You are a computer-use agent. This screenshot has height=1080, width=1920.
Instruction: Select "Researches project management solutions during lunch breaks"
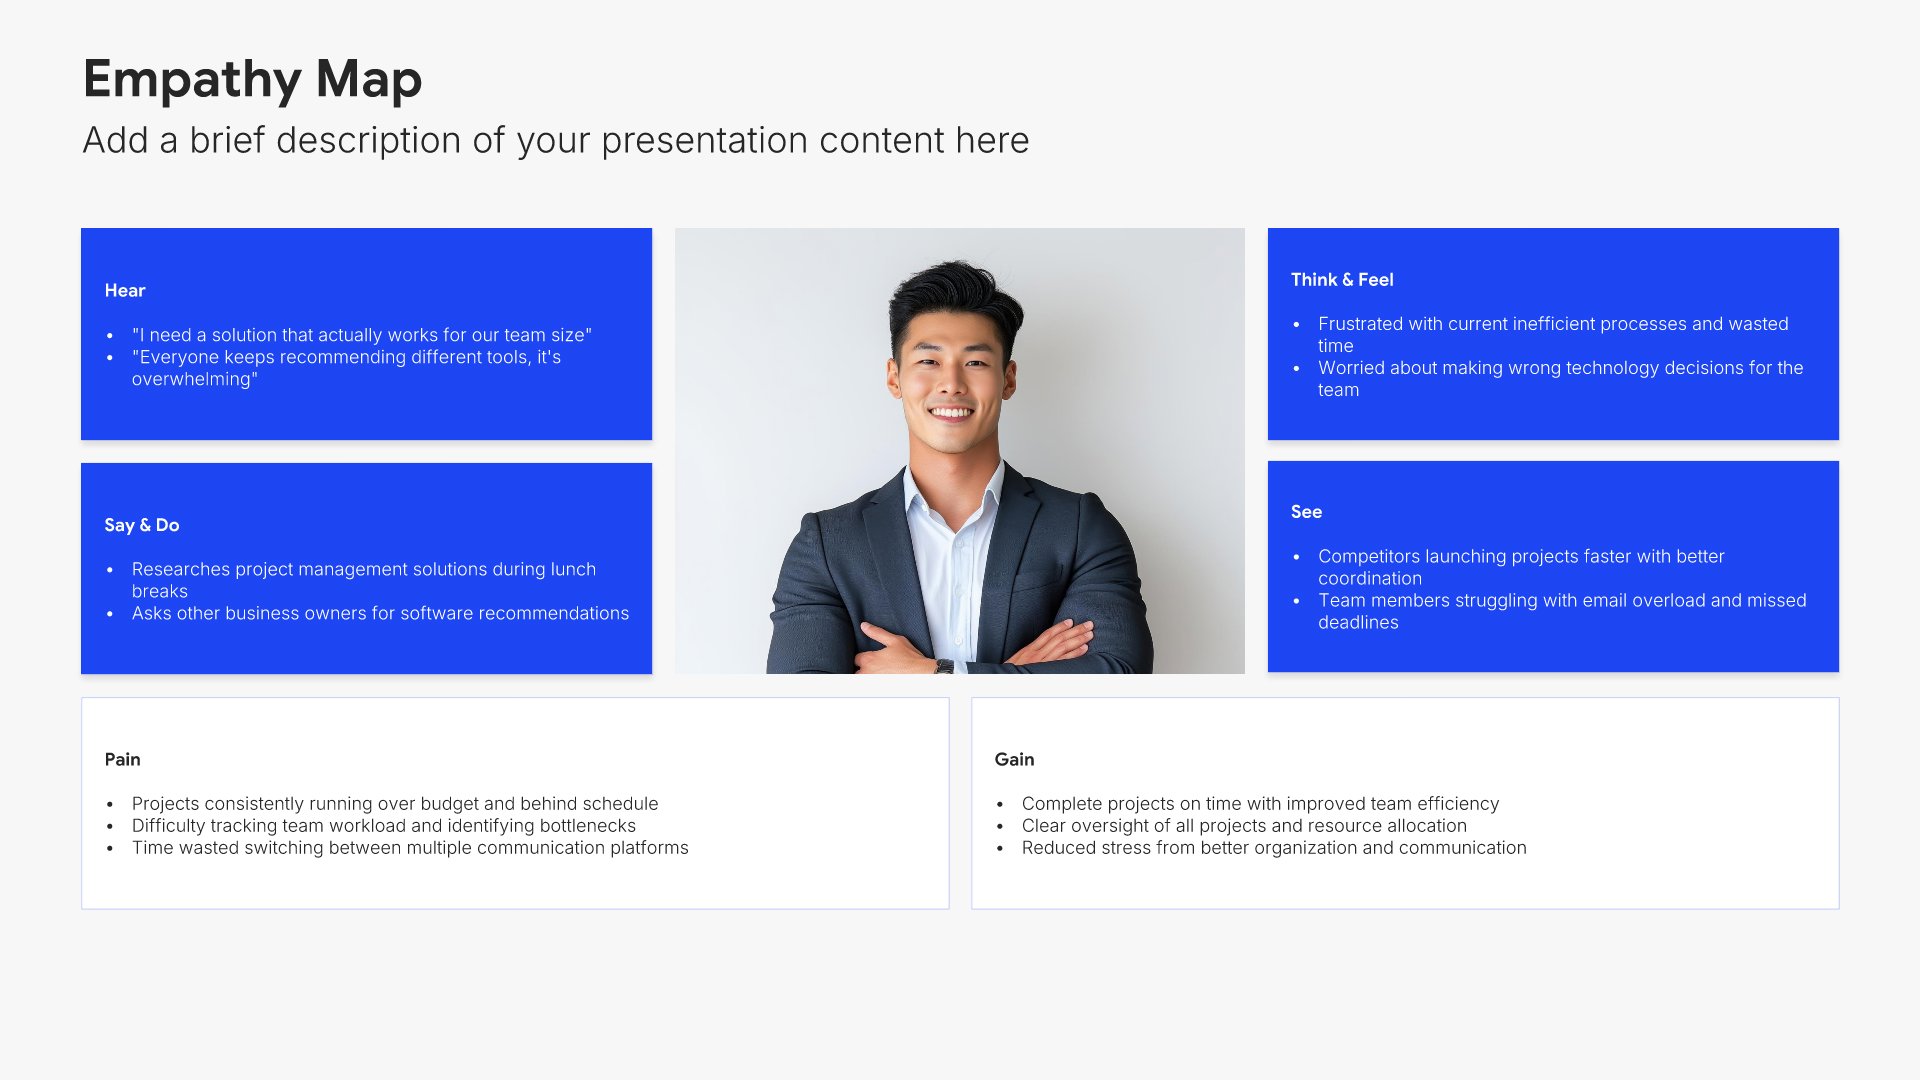(x=364, y=580)
